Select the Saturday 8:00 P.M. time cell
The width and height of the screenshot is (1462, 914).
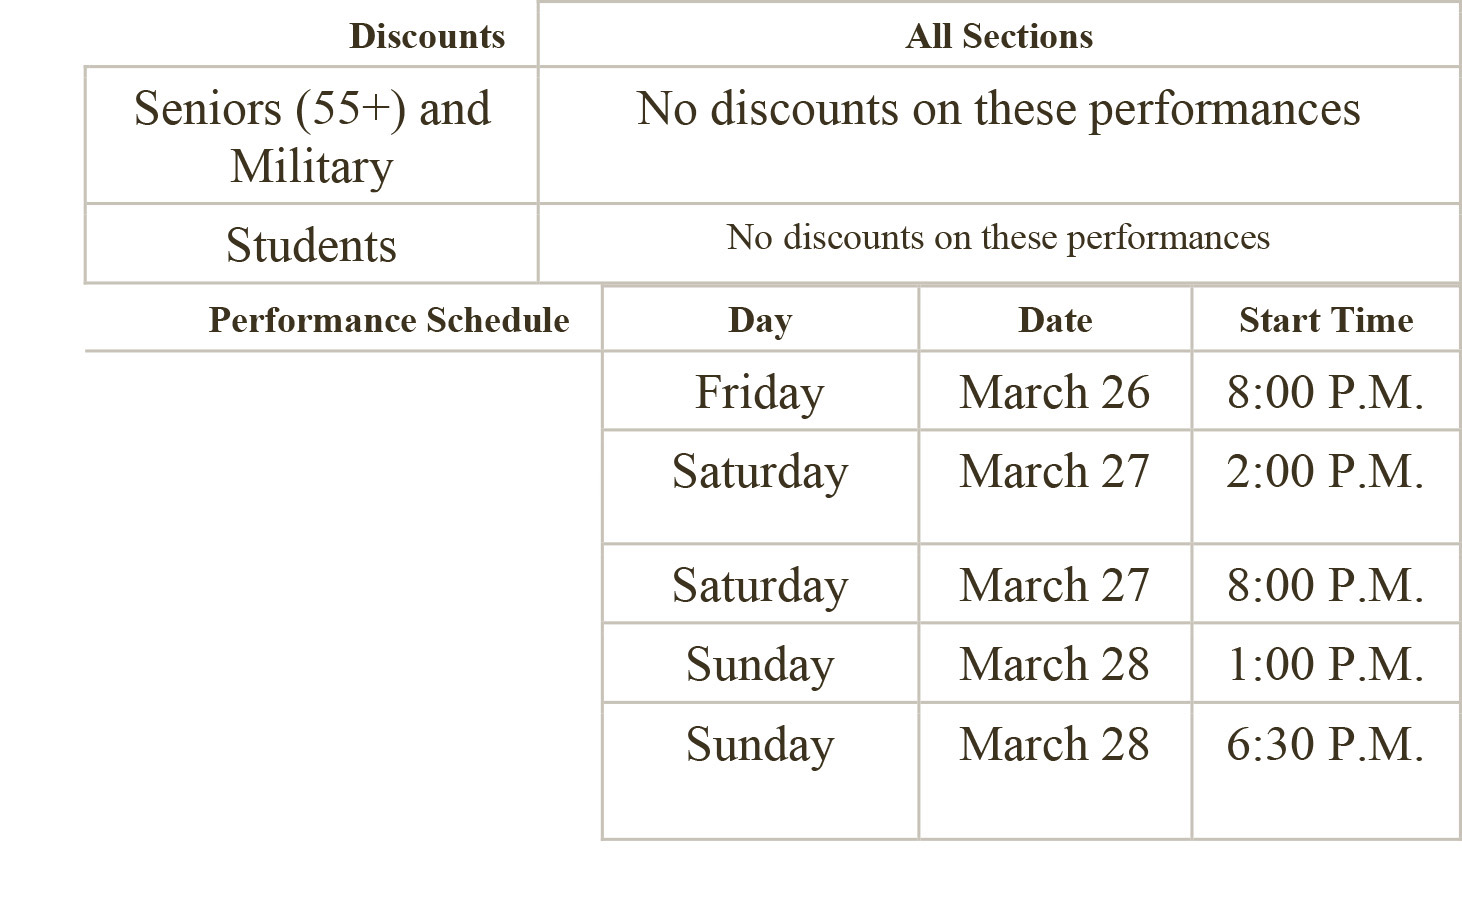click(1326, 585)
